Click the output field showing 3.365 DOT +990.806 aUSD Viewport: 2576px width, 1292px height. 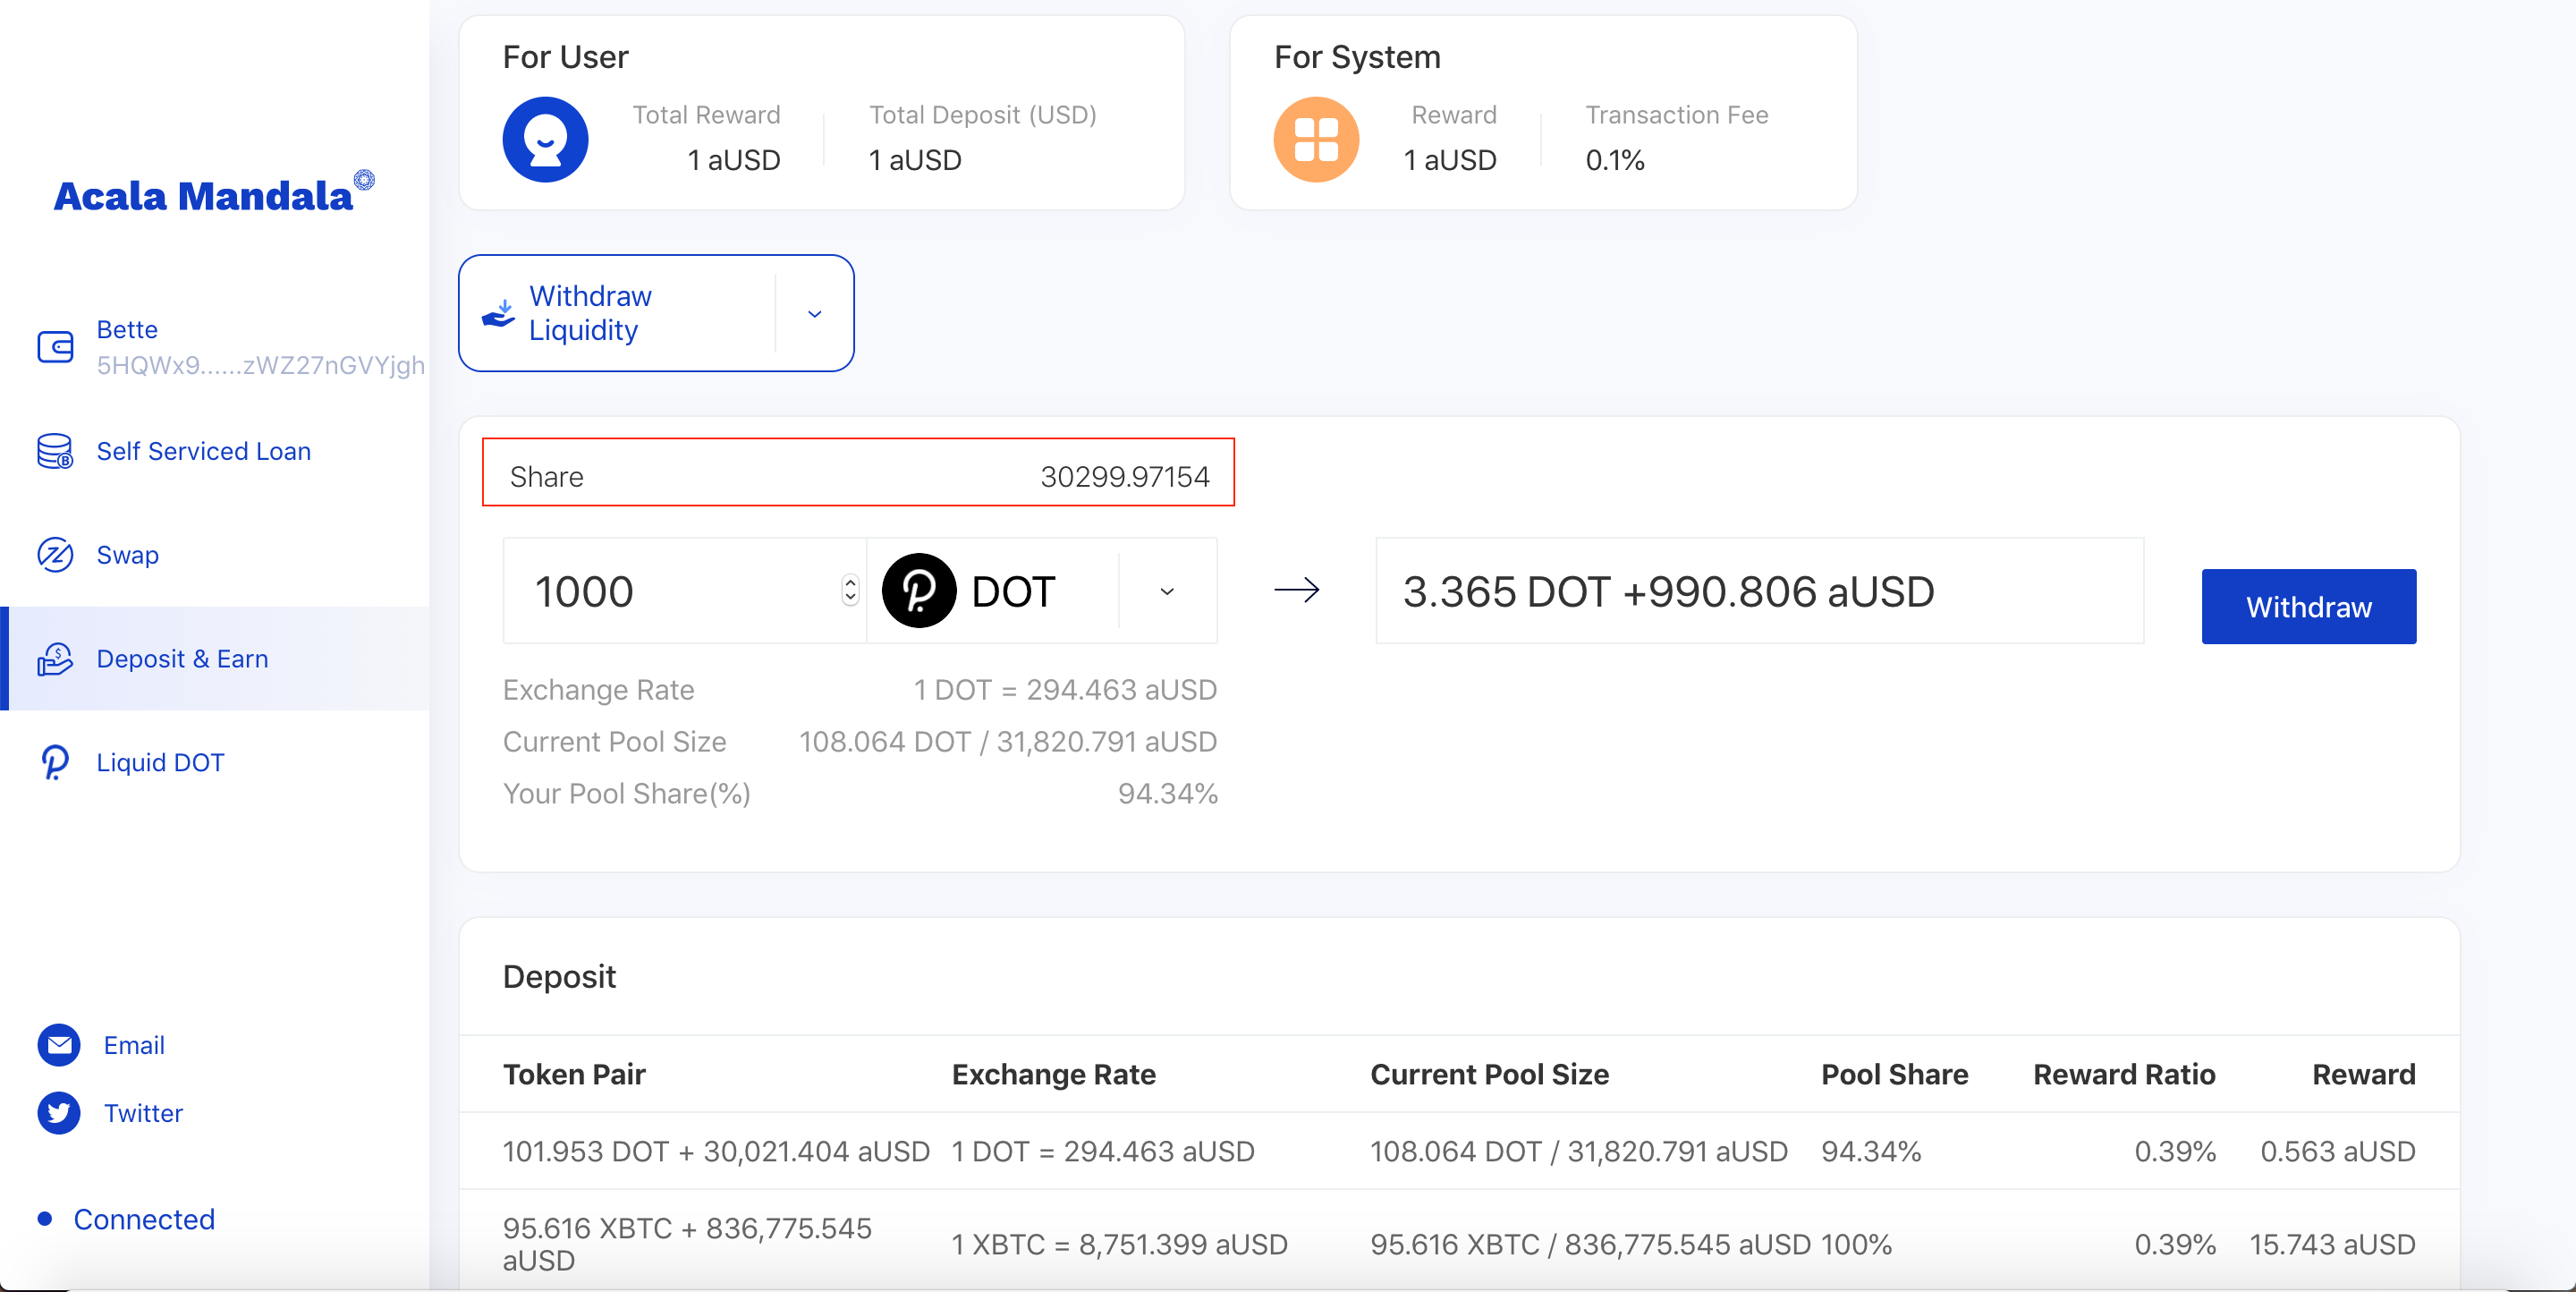tap(1760, 591)
